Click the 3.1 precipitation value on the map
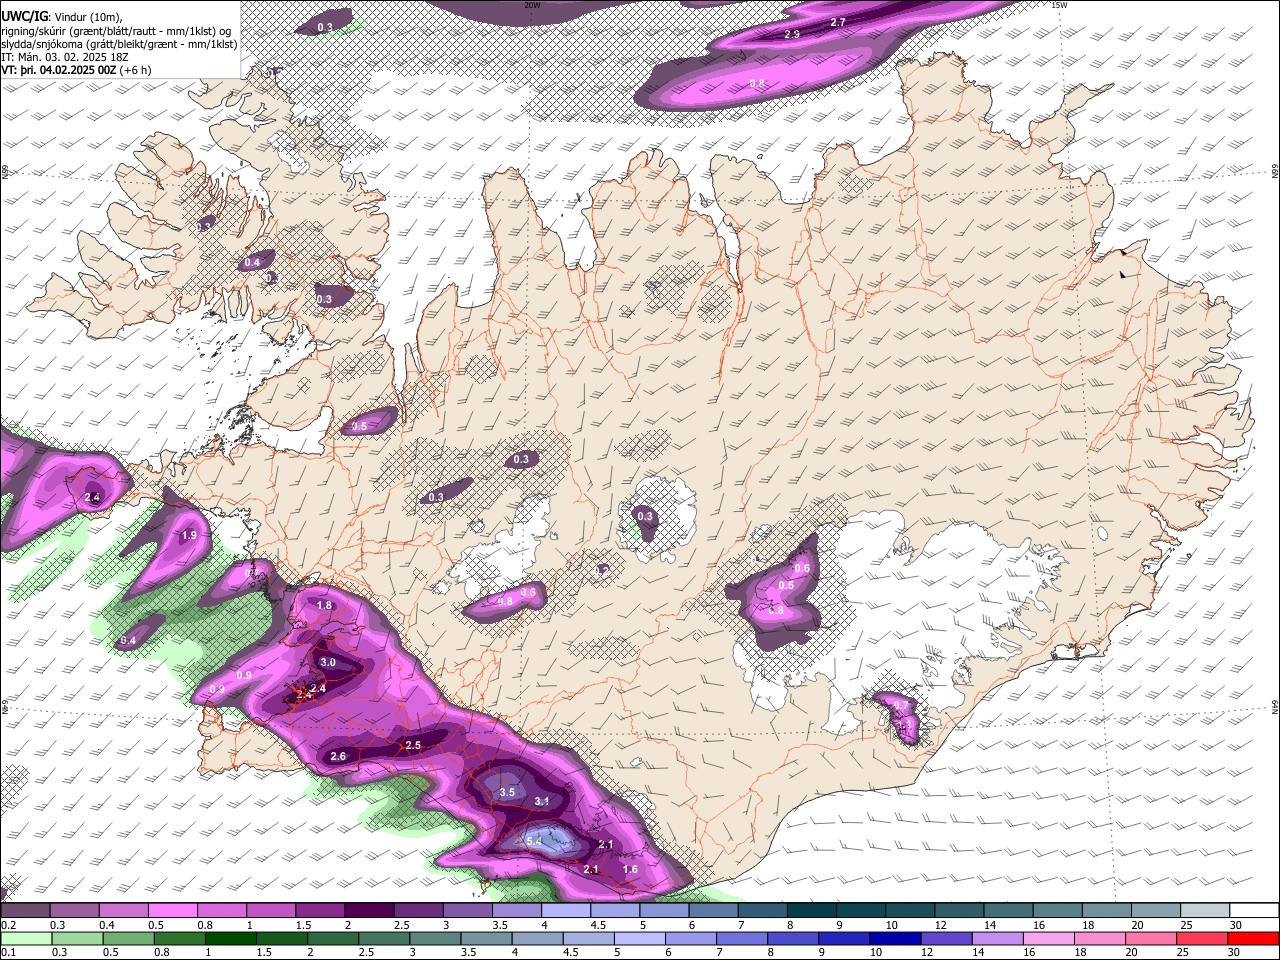This screenshot has width=1280, height=960. [x=542, y=801]
